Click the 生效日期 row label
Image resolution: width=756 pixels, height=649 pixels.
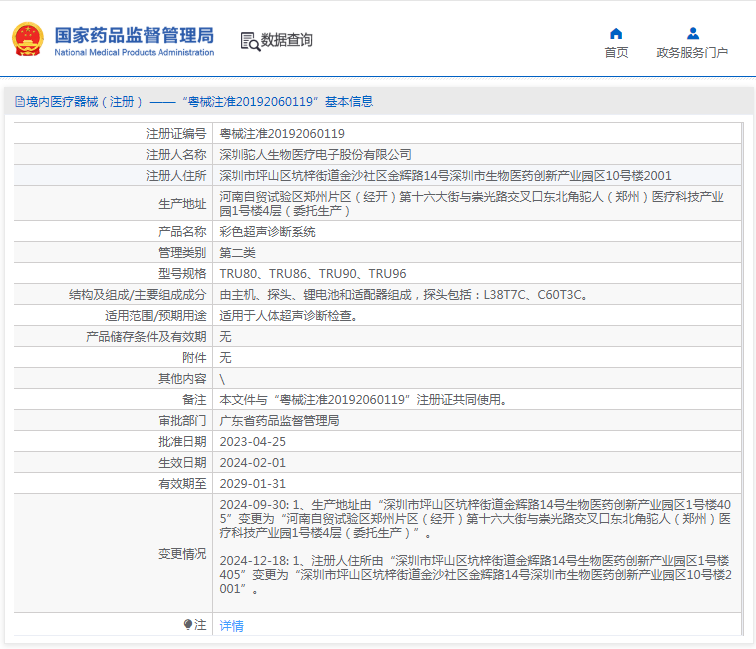[182, 463]
